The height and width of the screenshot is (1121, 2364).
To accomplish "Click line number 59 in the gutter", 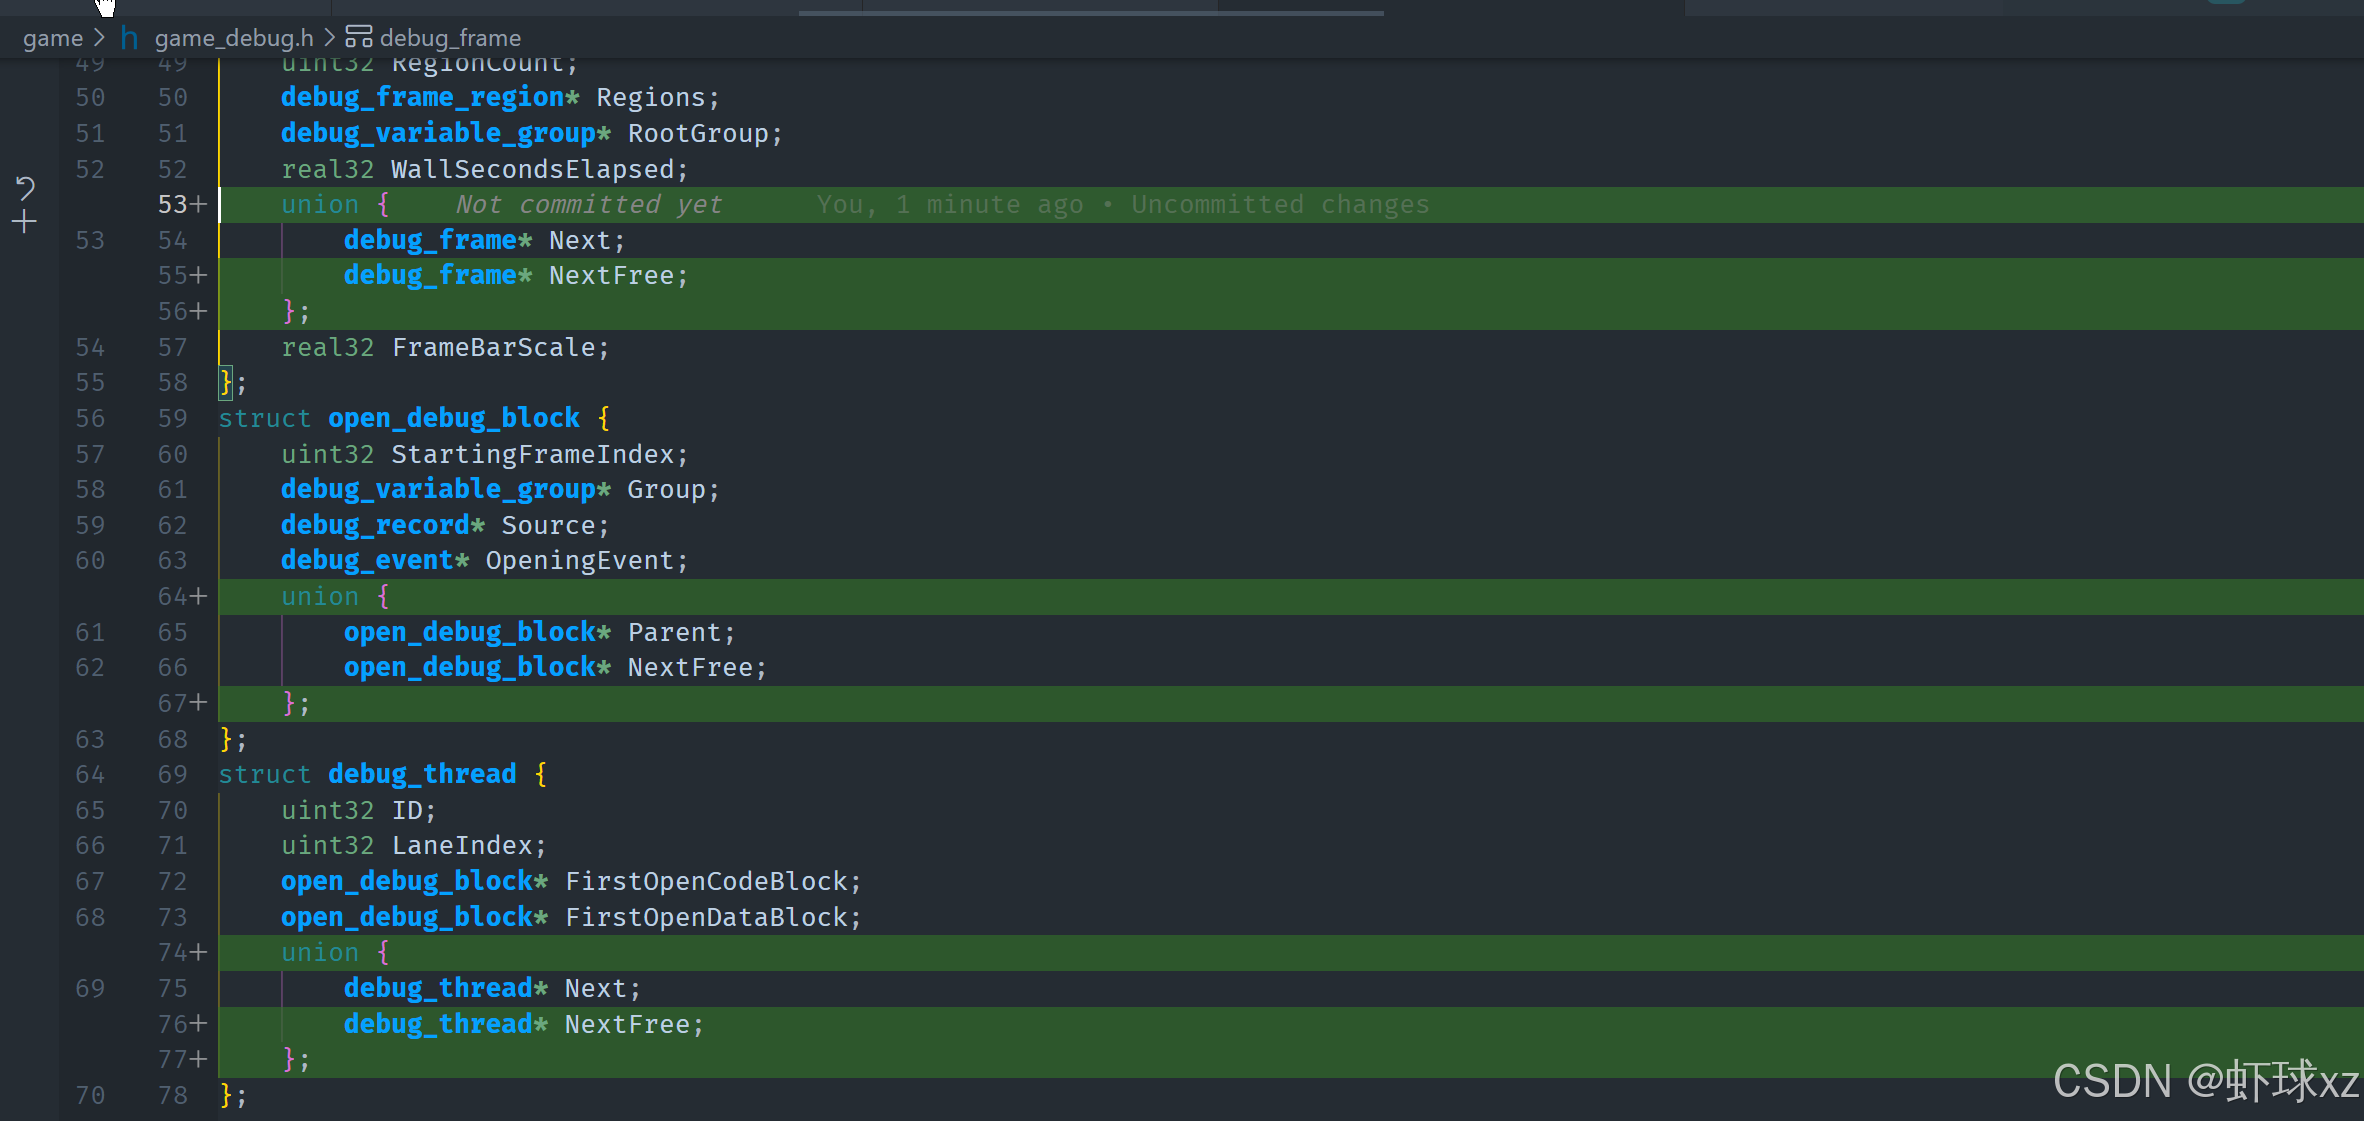I will [x=172, y=418].
